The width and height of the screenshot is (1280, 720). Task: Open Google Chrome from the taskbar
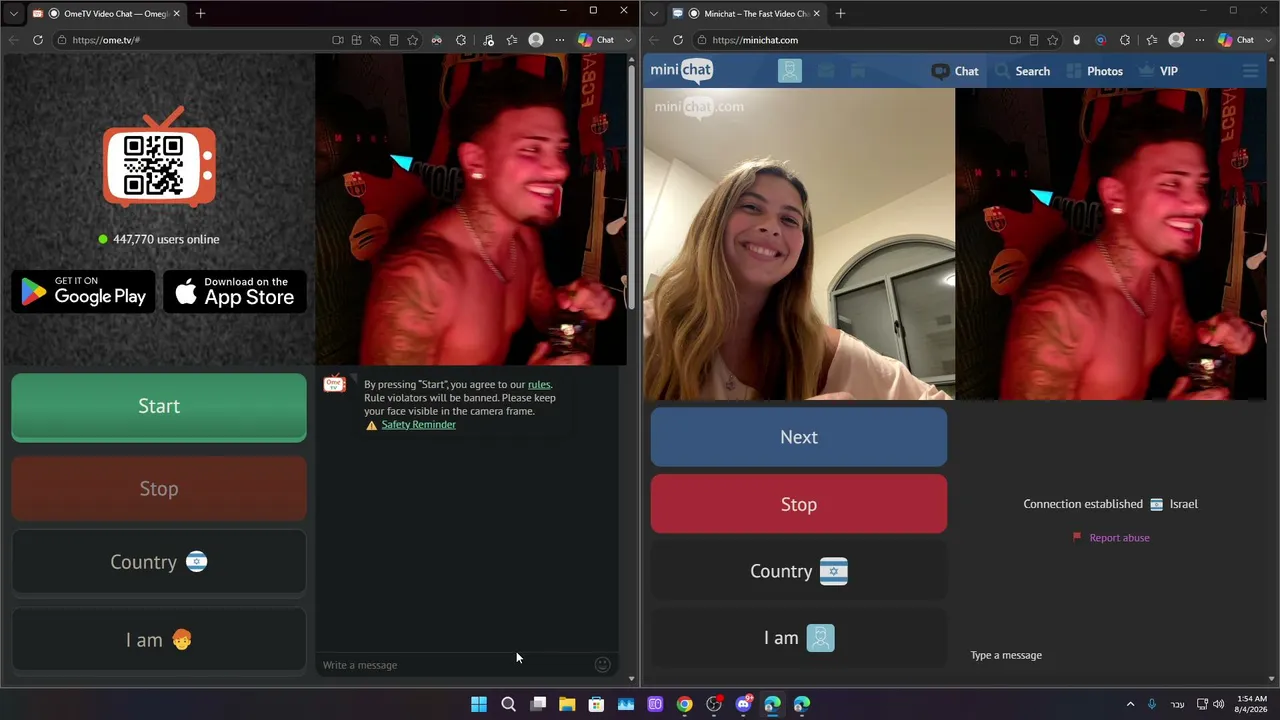coord(684,704)
